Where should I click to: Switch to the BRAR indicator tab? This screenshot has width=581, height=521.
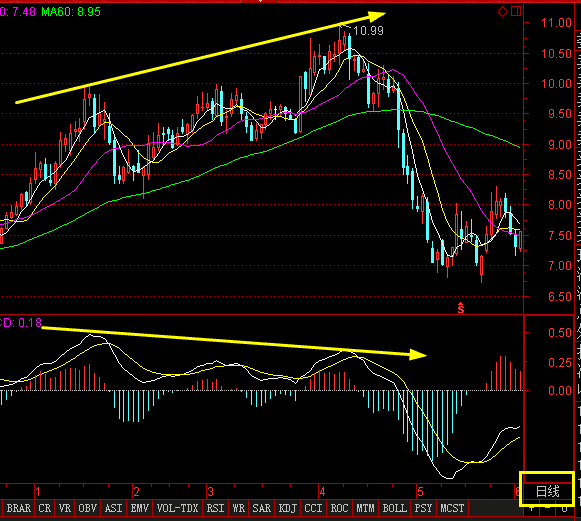pos(19,508)
